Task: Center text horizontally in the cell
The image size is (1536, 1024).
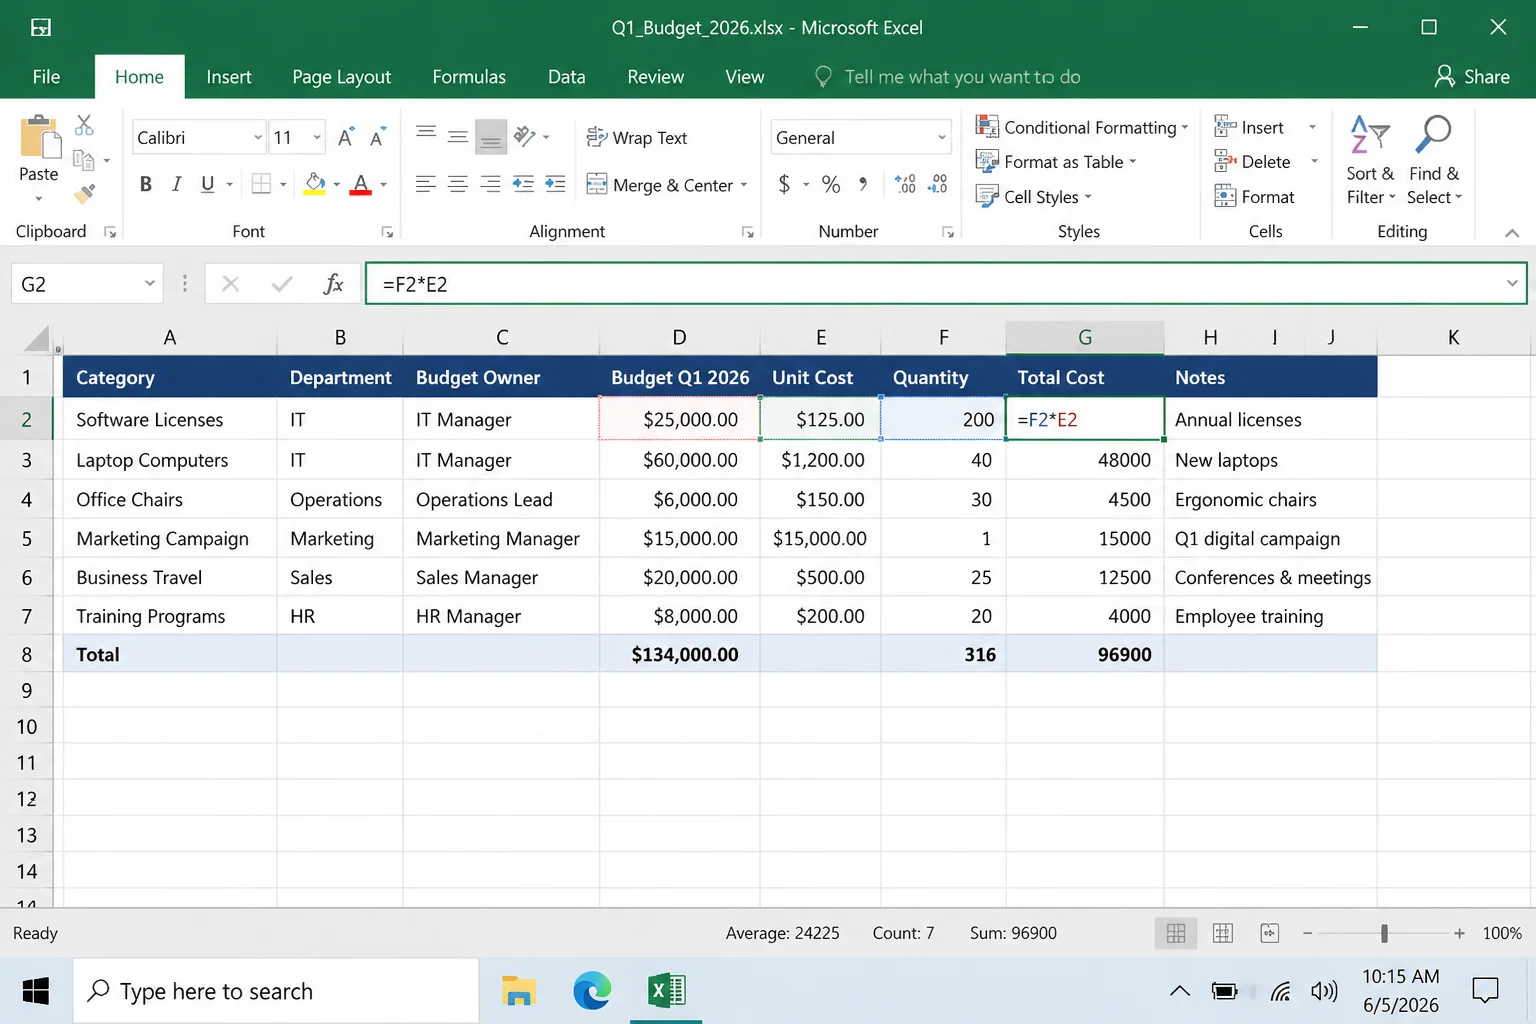Action: point(458,184)
